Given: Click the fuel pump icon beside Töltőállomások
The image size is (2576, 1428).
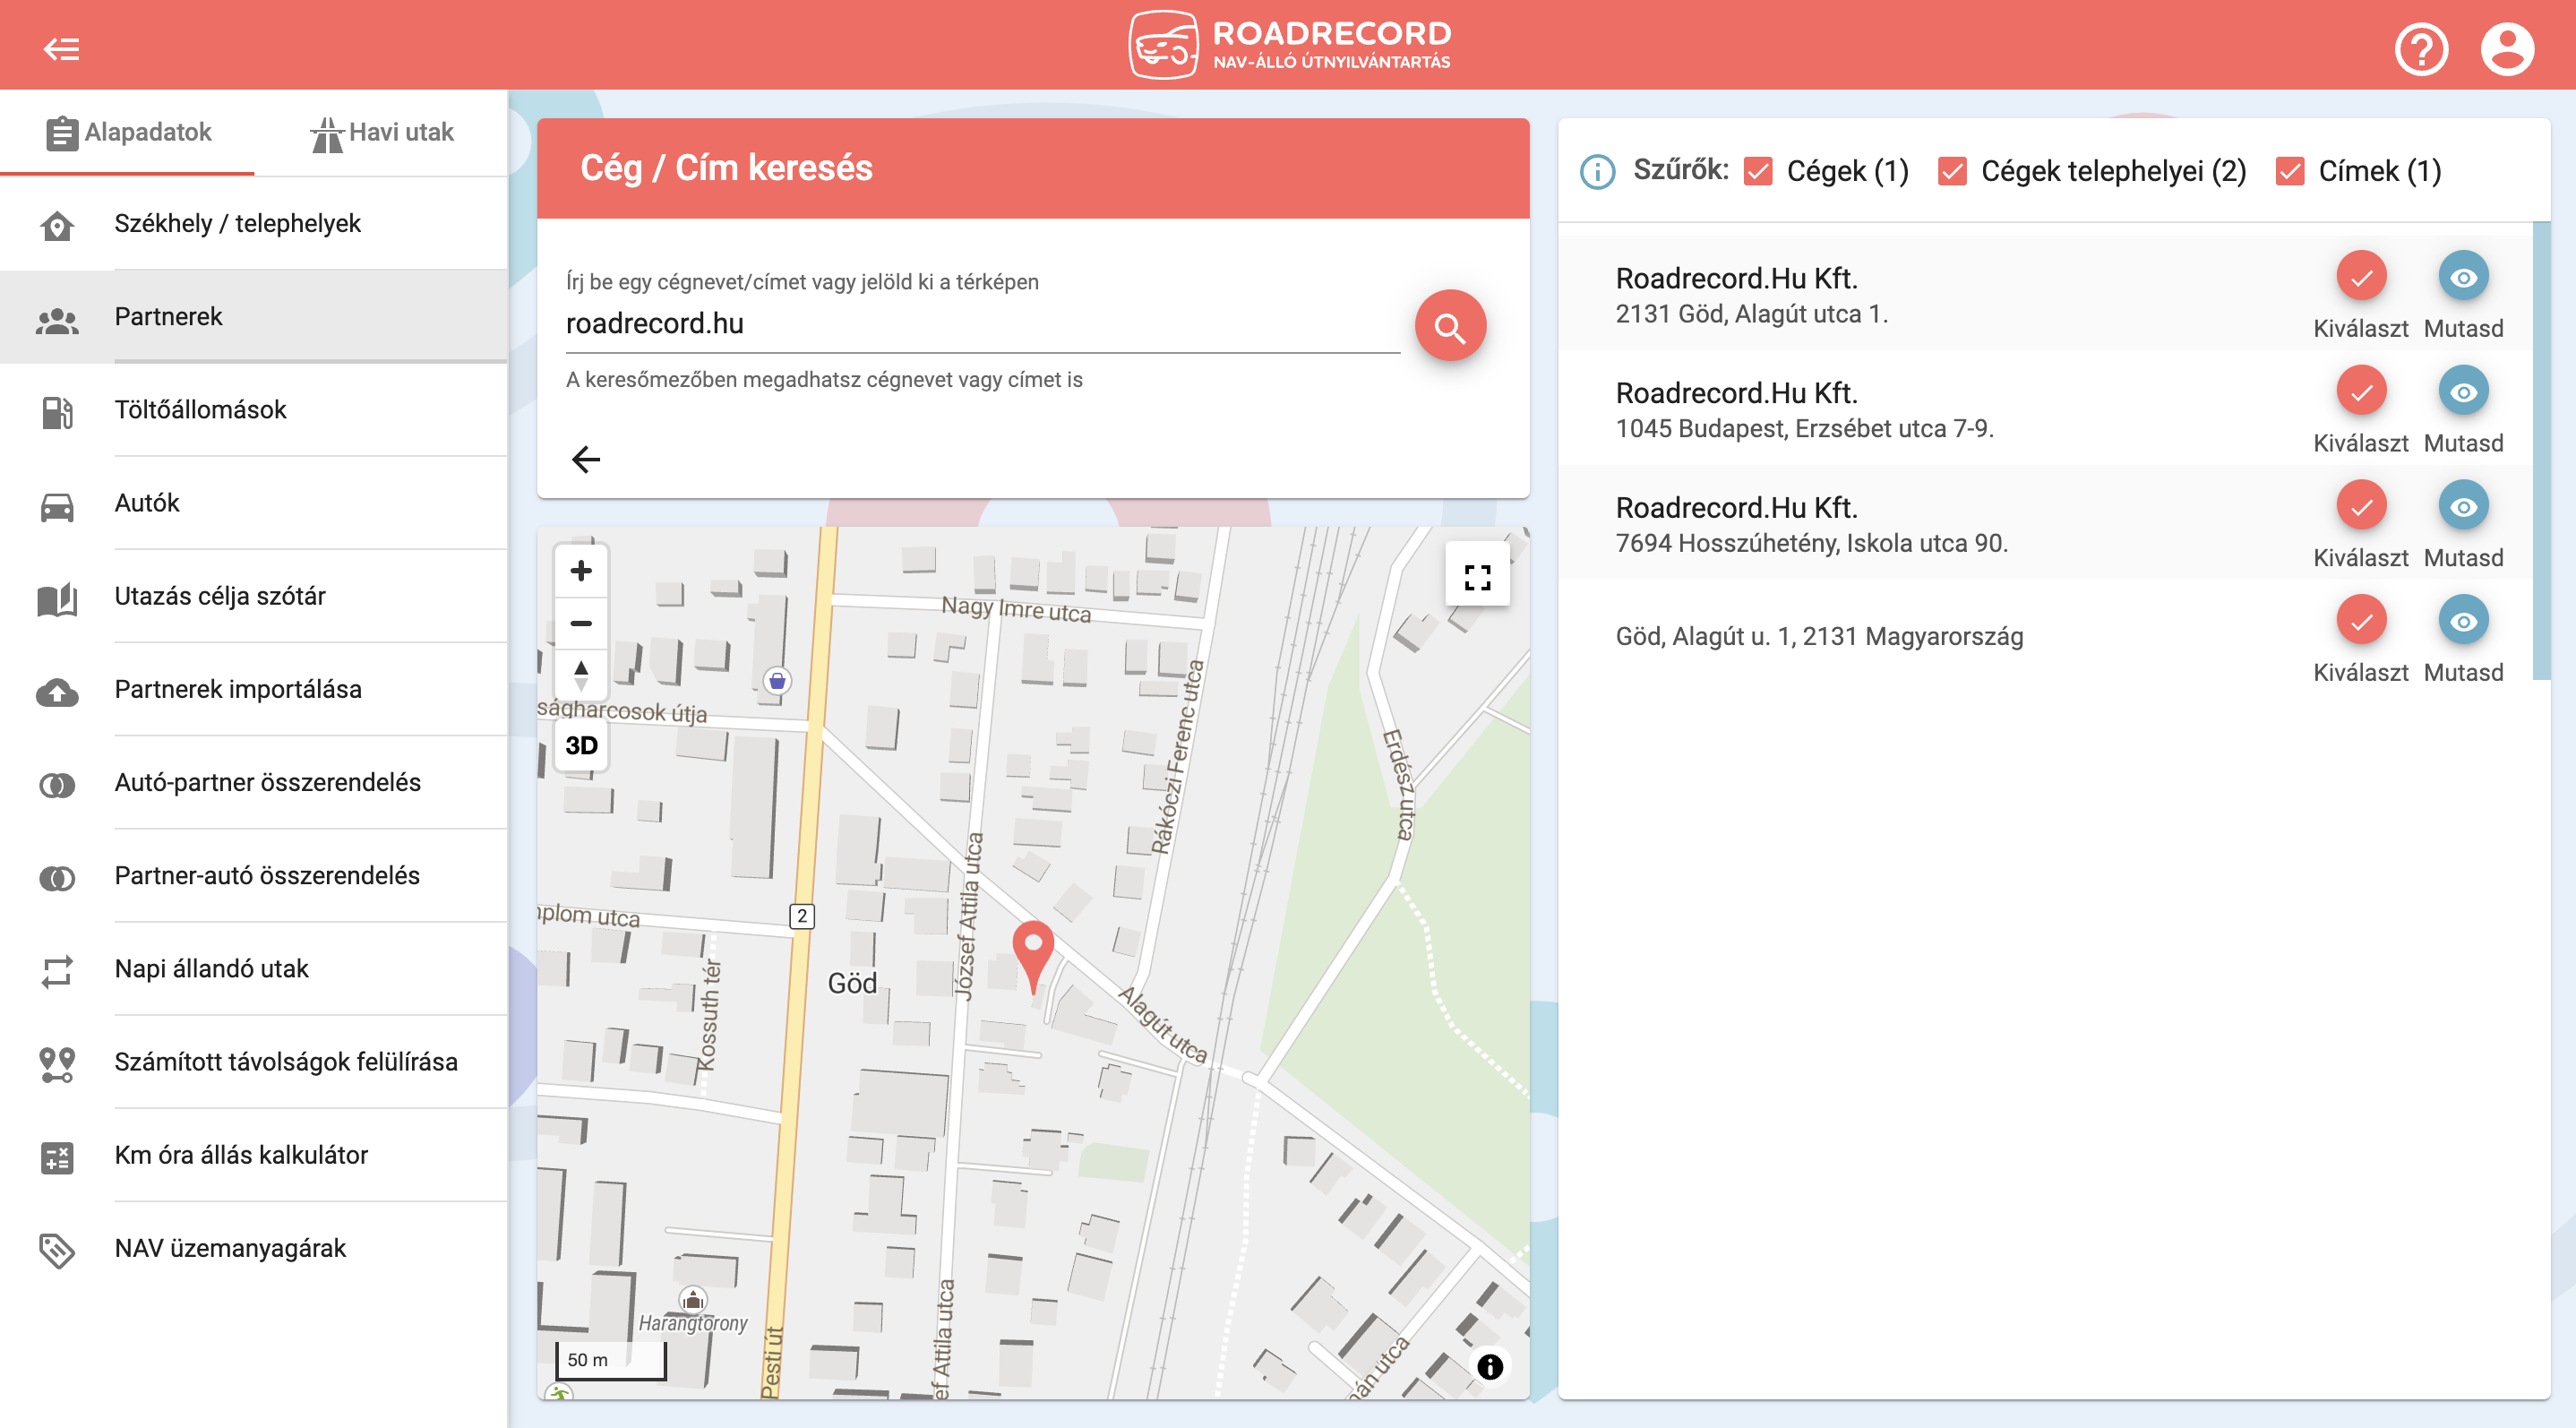Looking at the screenshot, I should (57, 412).
